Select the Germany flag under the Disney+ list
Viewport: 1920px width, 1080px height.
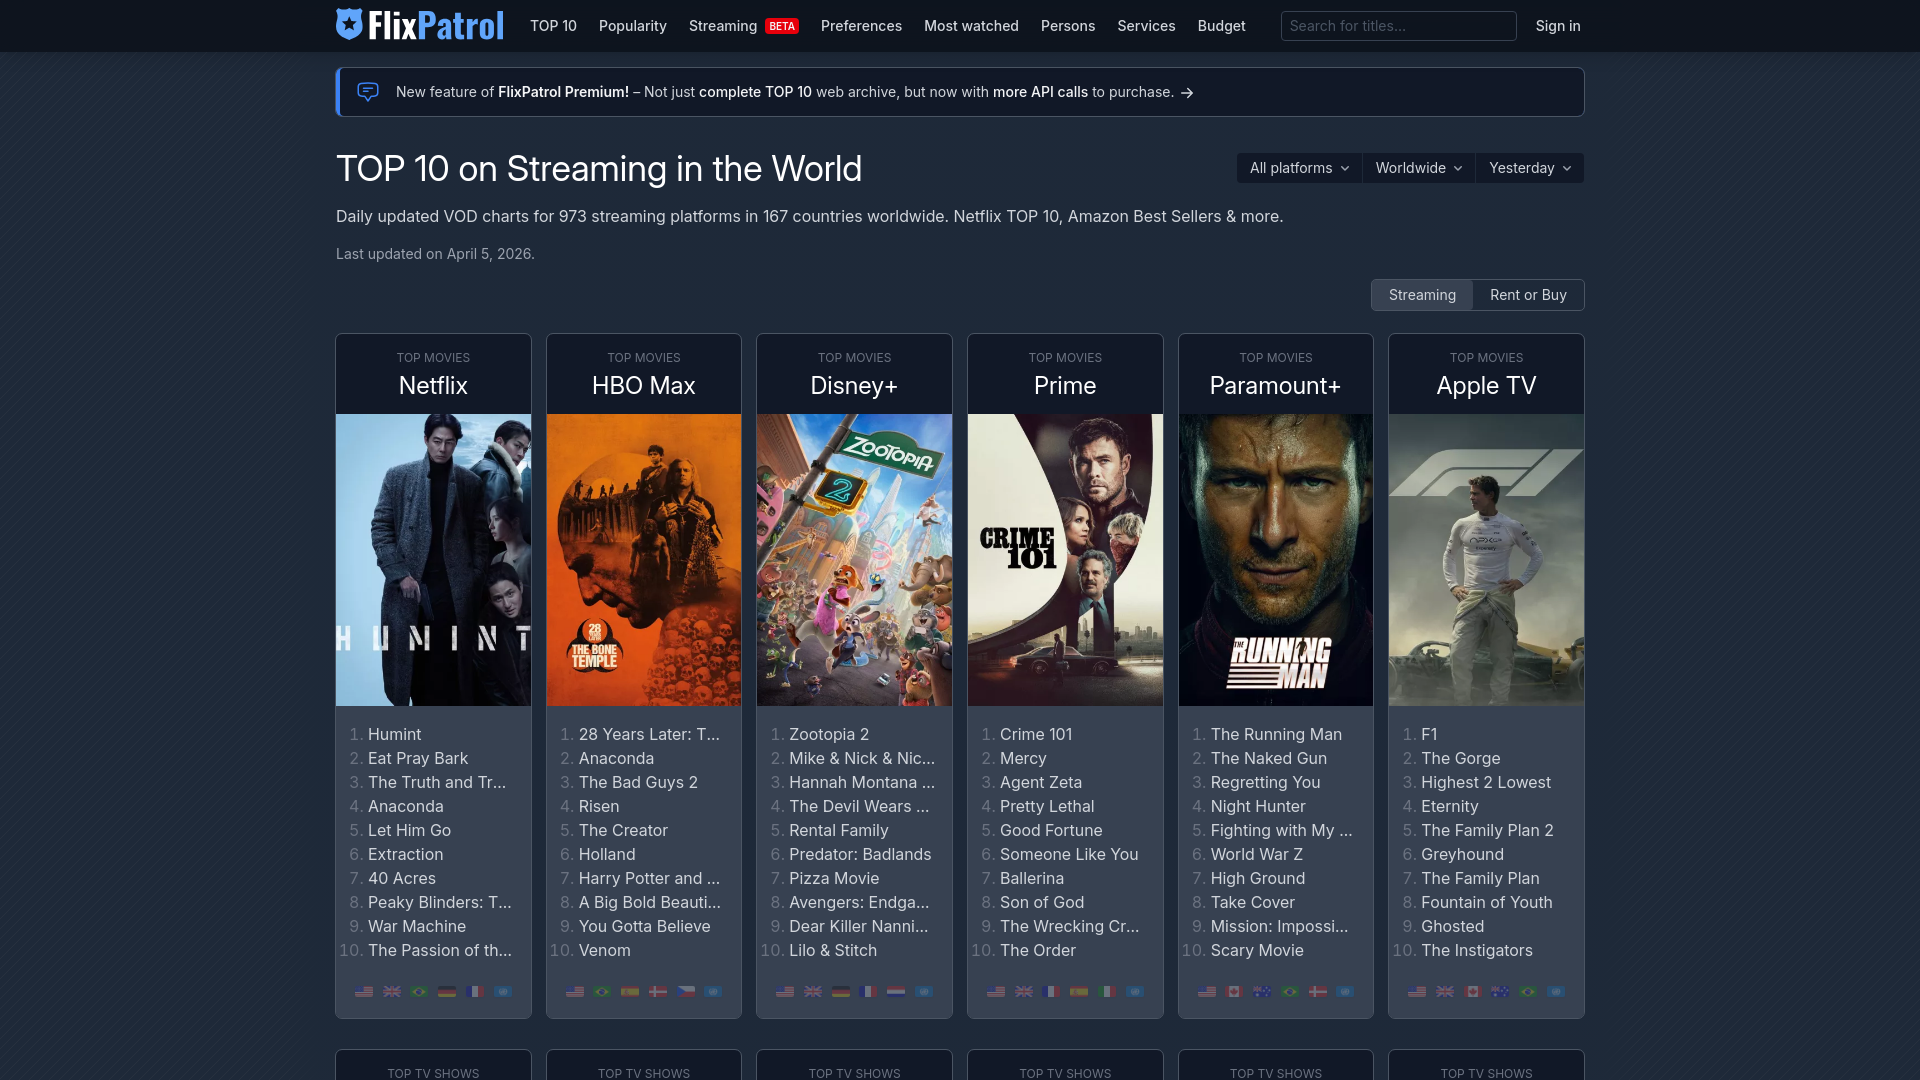point(841,992)
